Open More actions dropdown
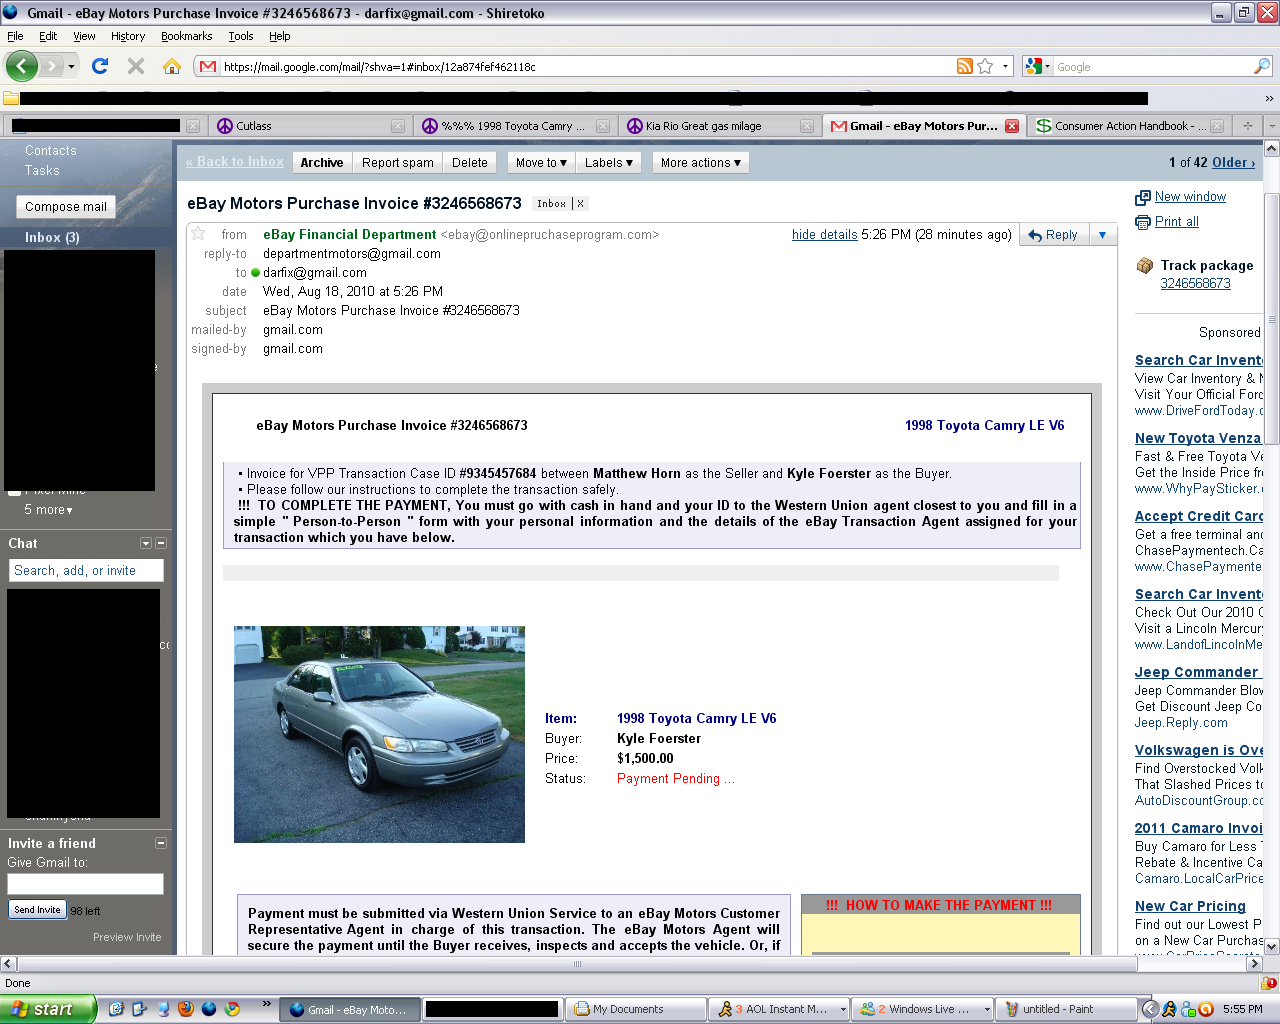1280x1024 pixels. (701, 163)
